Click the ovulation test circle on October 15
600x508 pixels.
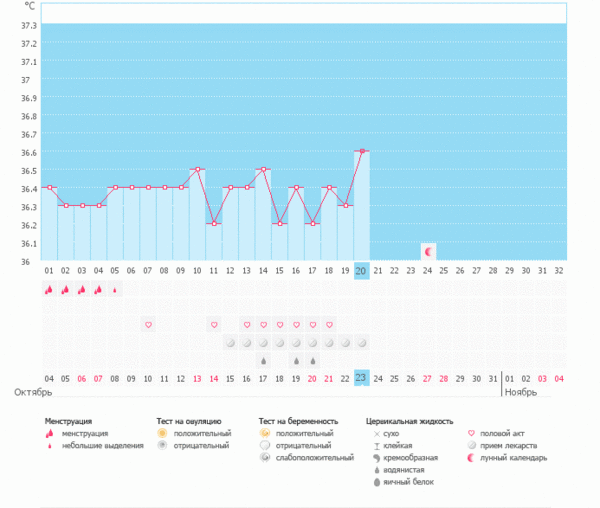pyautogui.click(x=230, y=342)
